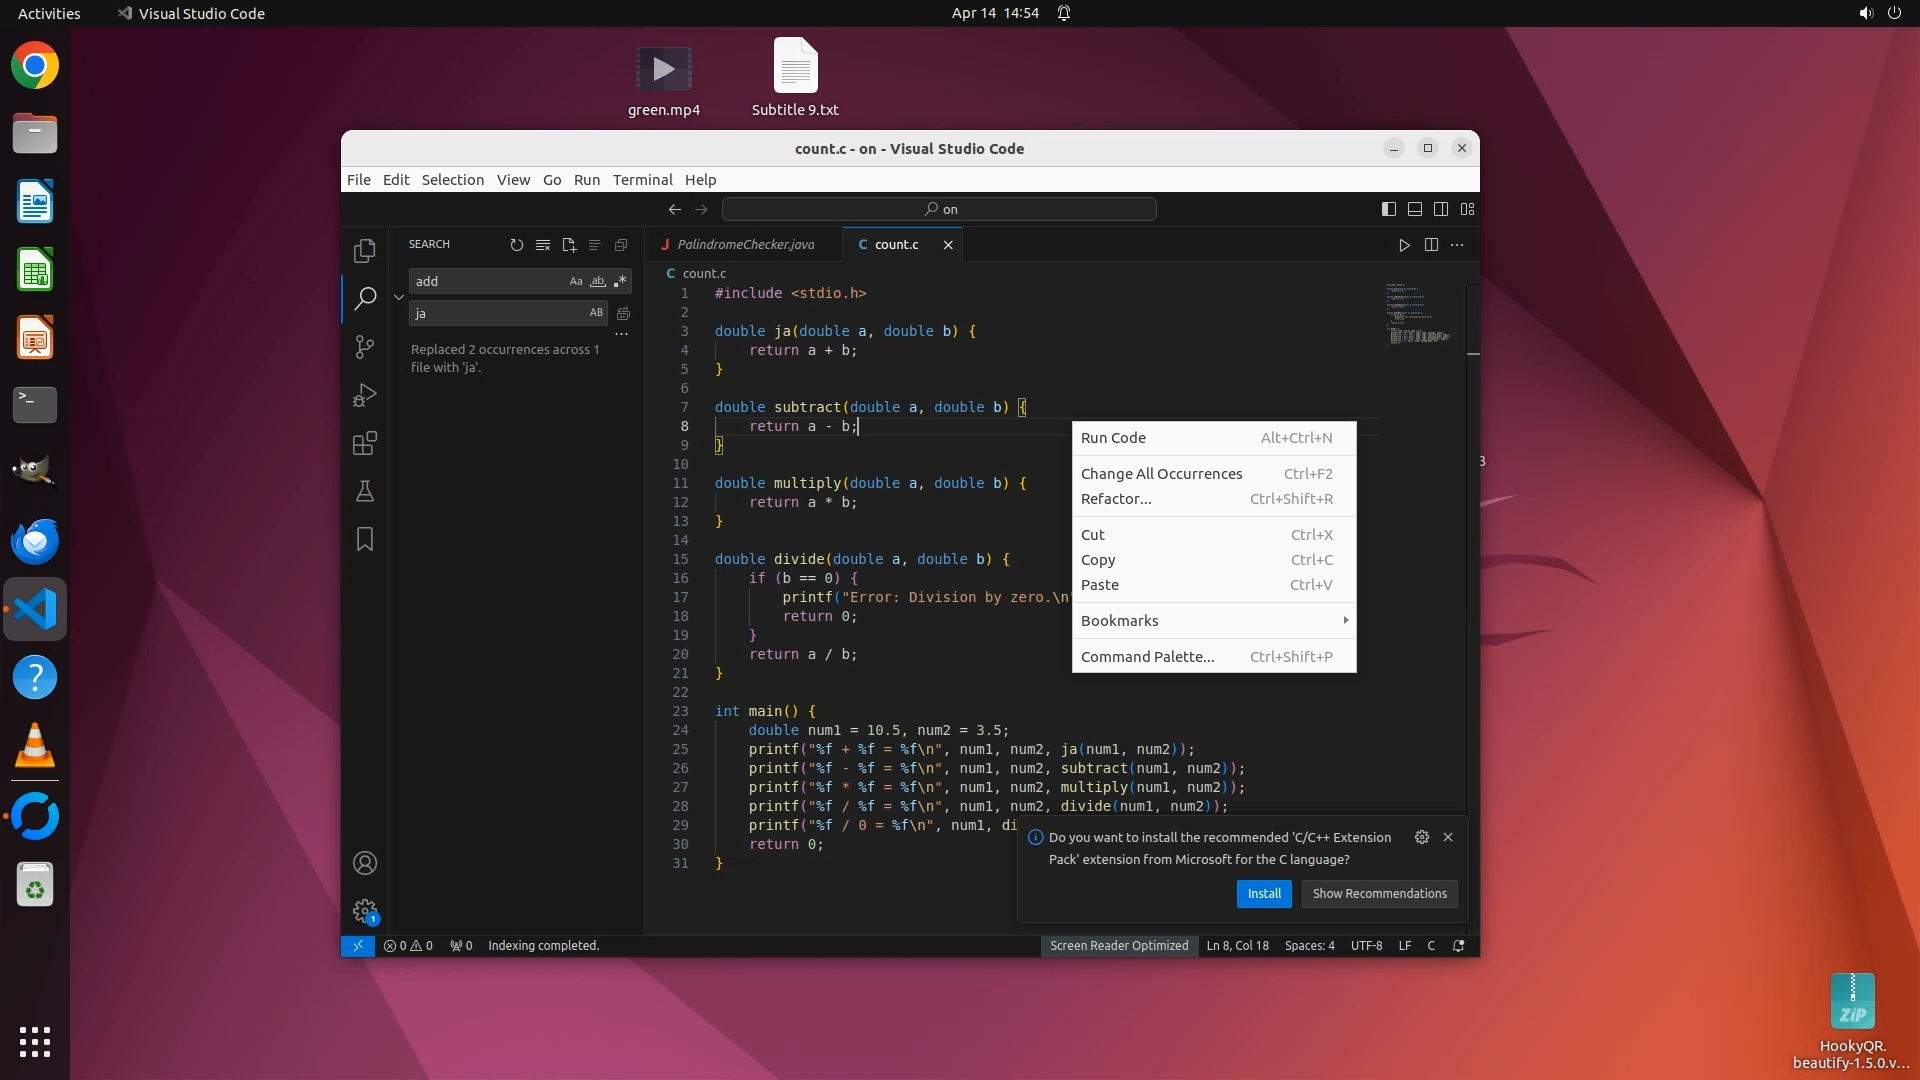Open Run and Debug view

click(x=365, y=395)
